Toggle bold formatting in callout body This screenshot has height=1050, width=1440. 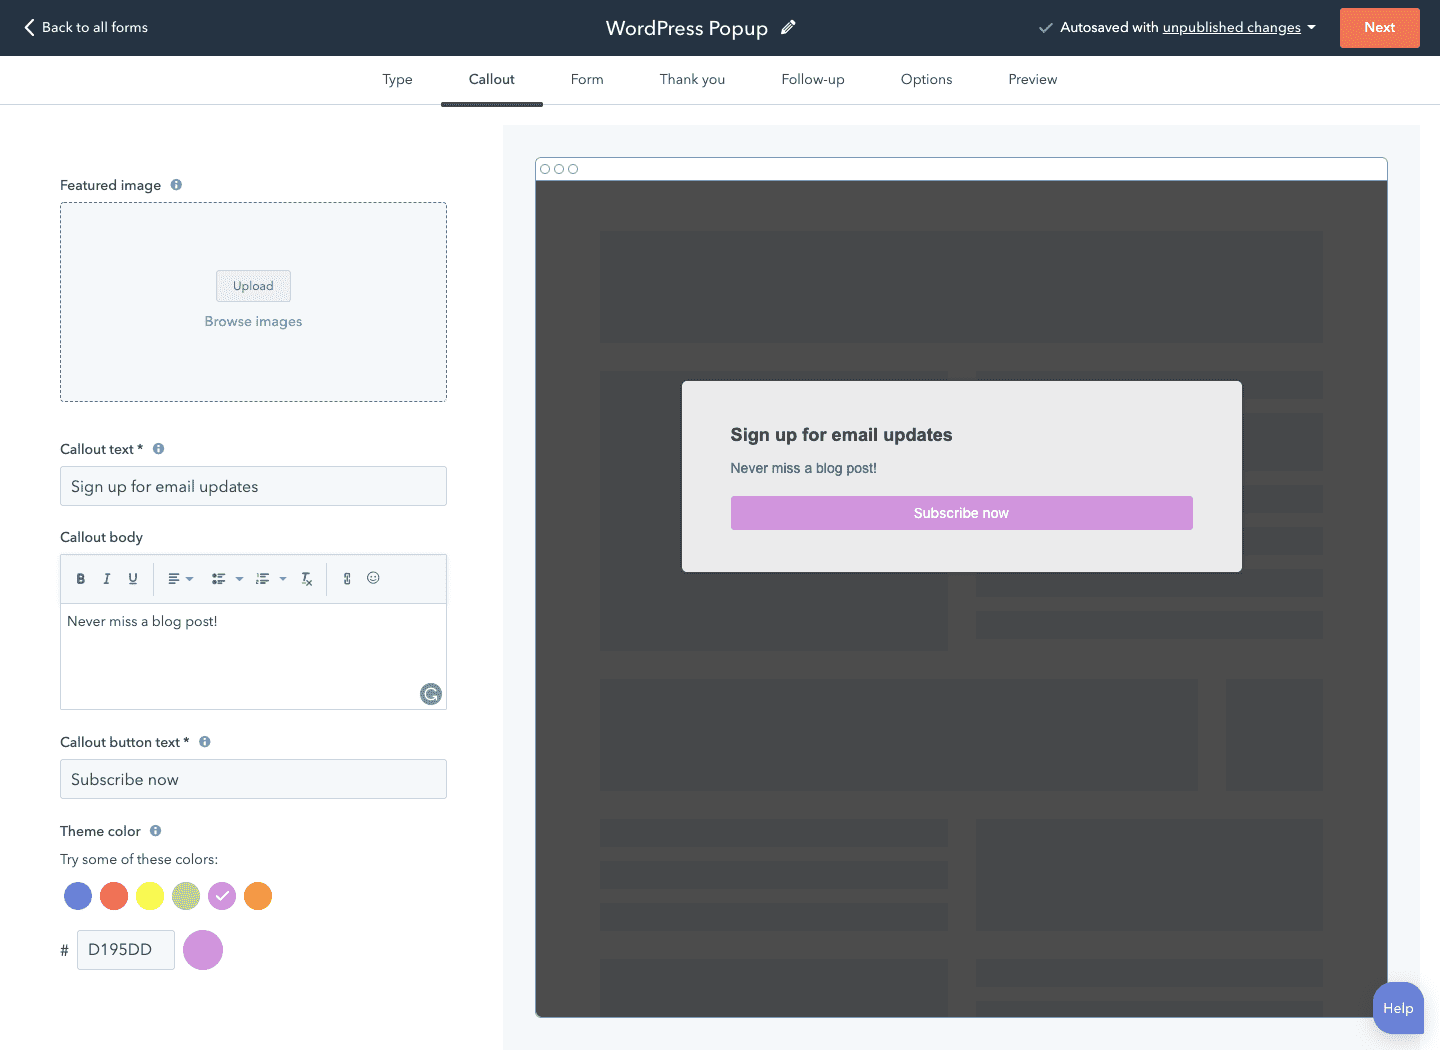(81, 579)
